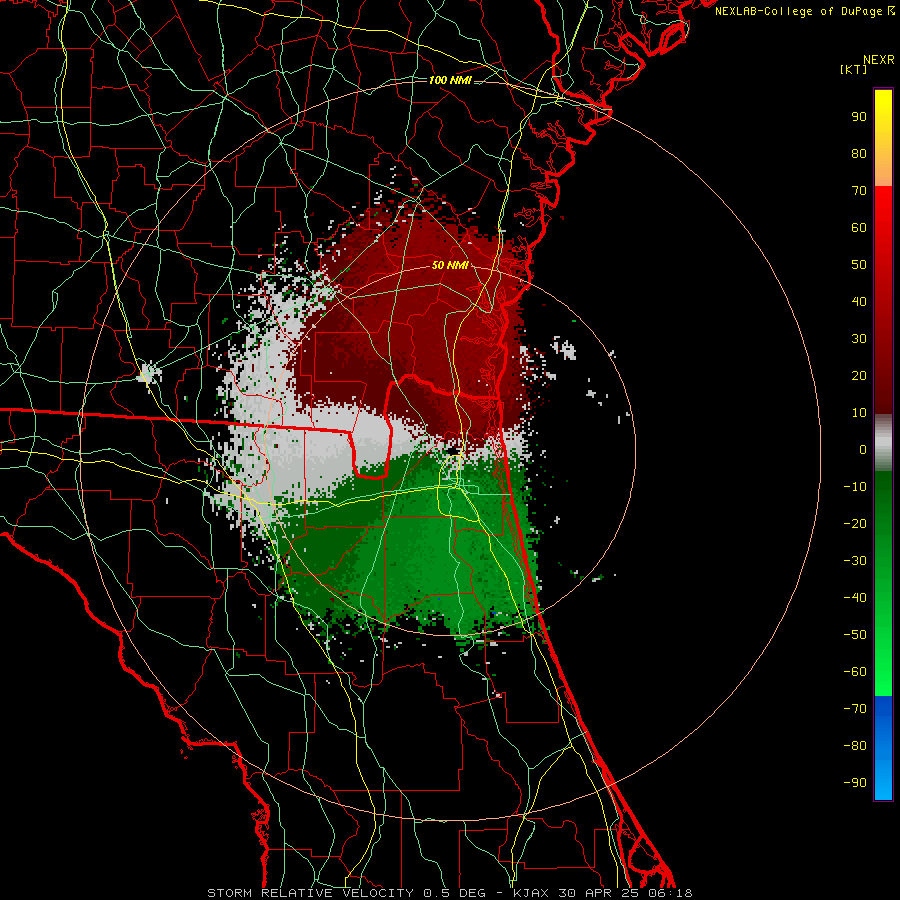Image resolution: width=900 pixels, height=900 pixels.
Task: Click the 50 NMI range ring label
Action: [450, 265]
